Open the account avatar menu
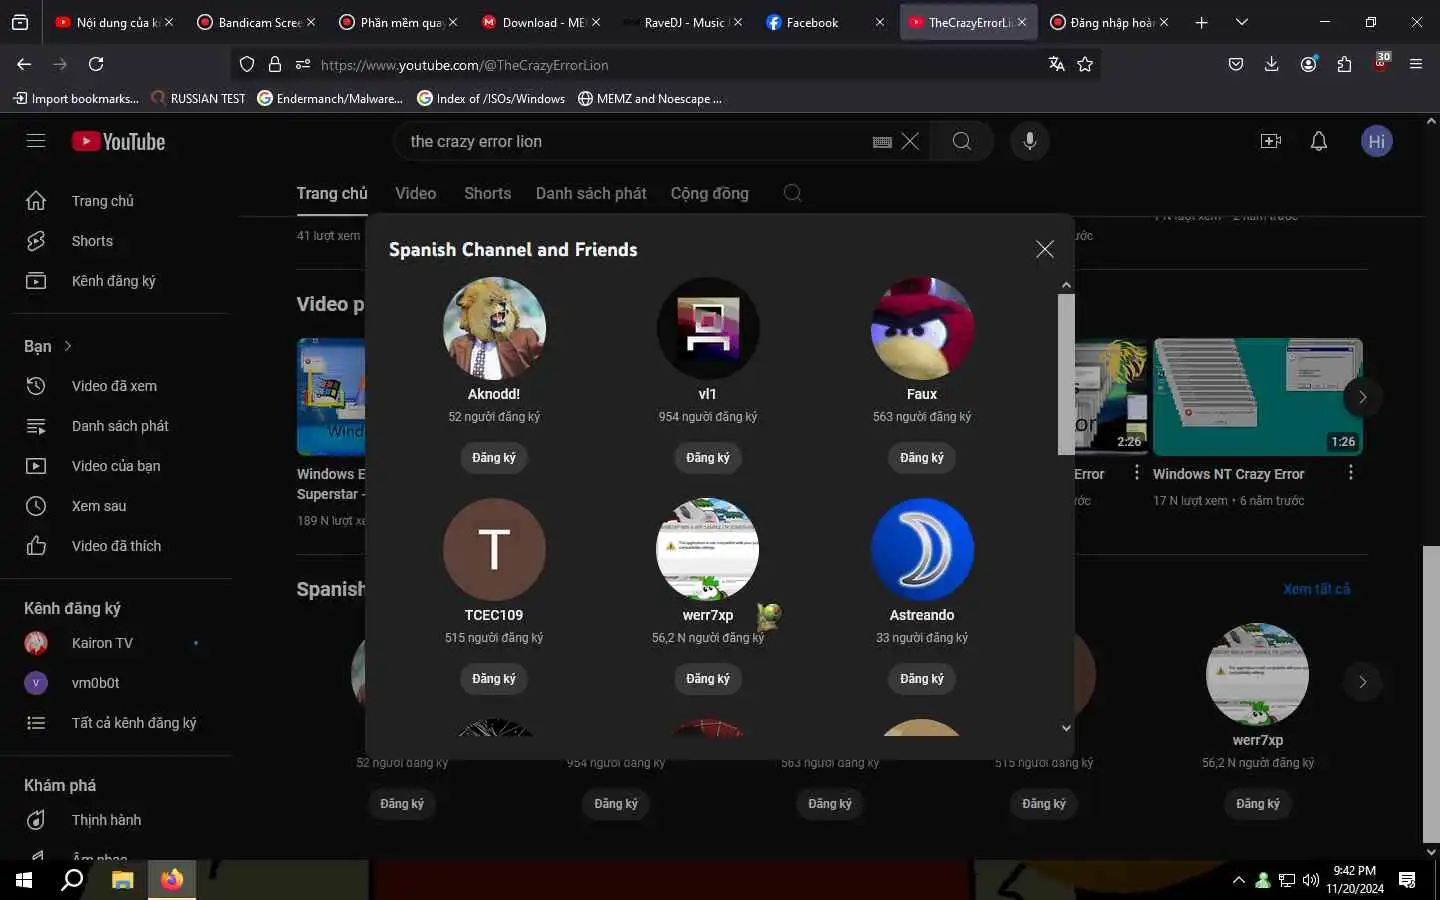 [x=1377, y=141]
